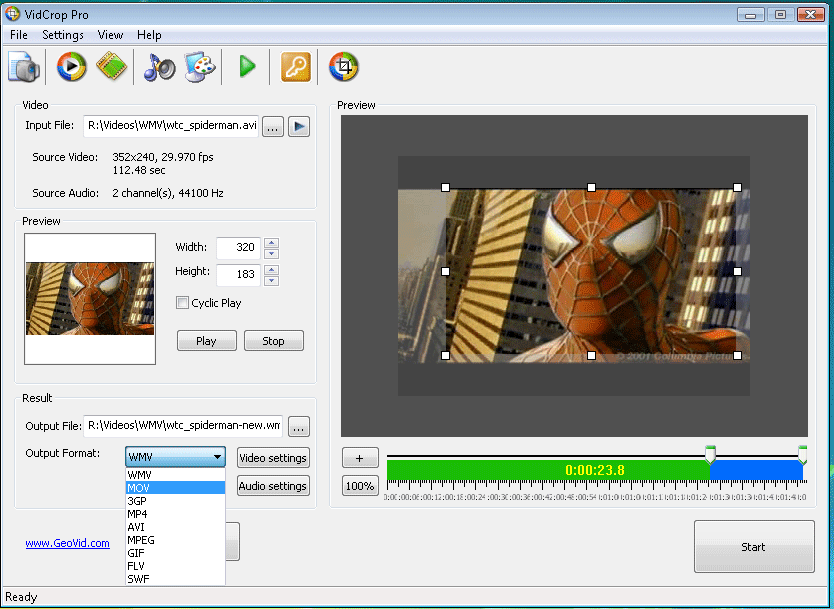Click the middle-right crop handle
This screenshot has height=609, width=834.
(x=737, y=271)
